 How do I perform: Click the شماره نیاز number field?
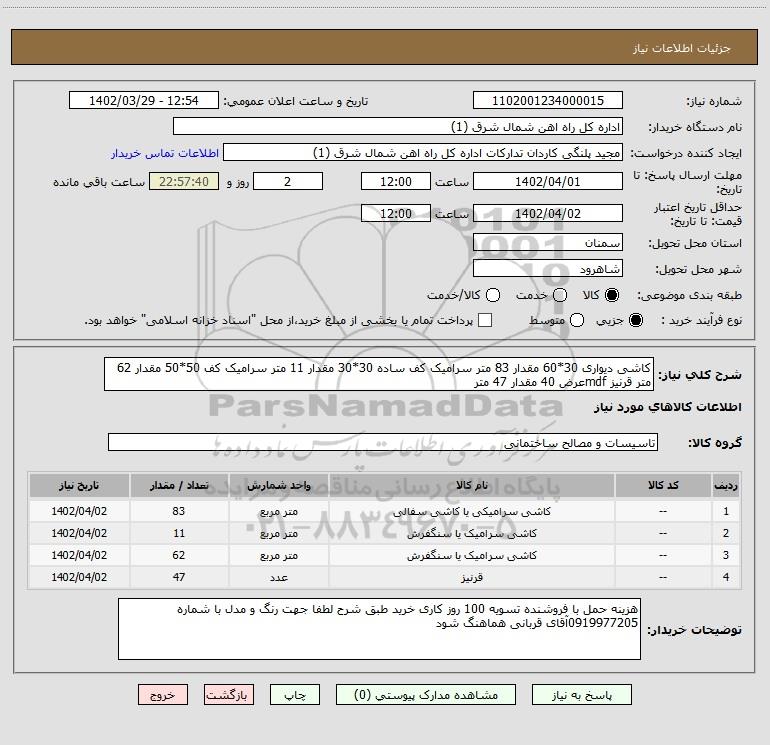547,101
